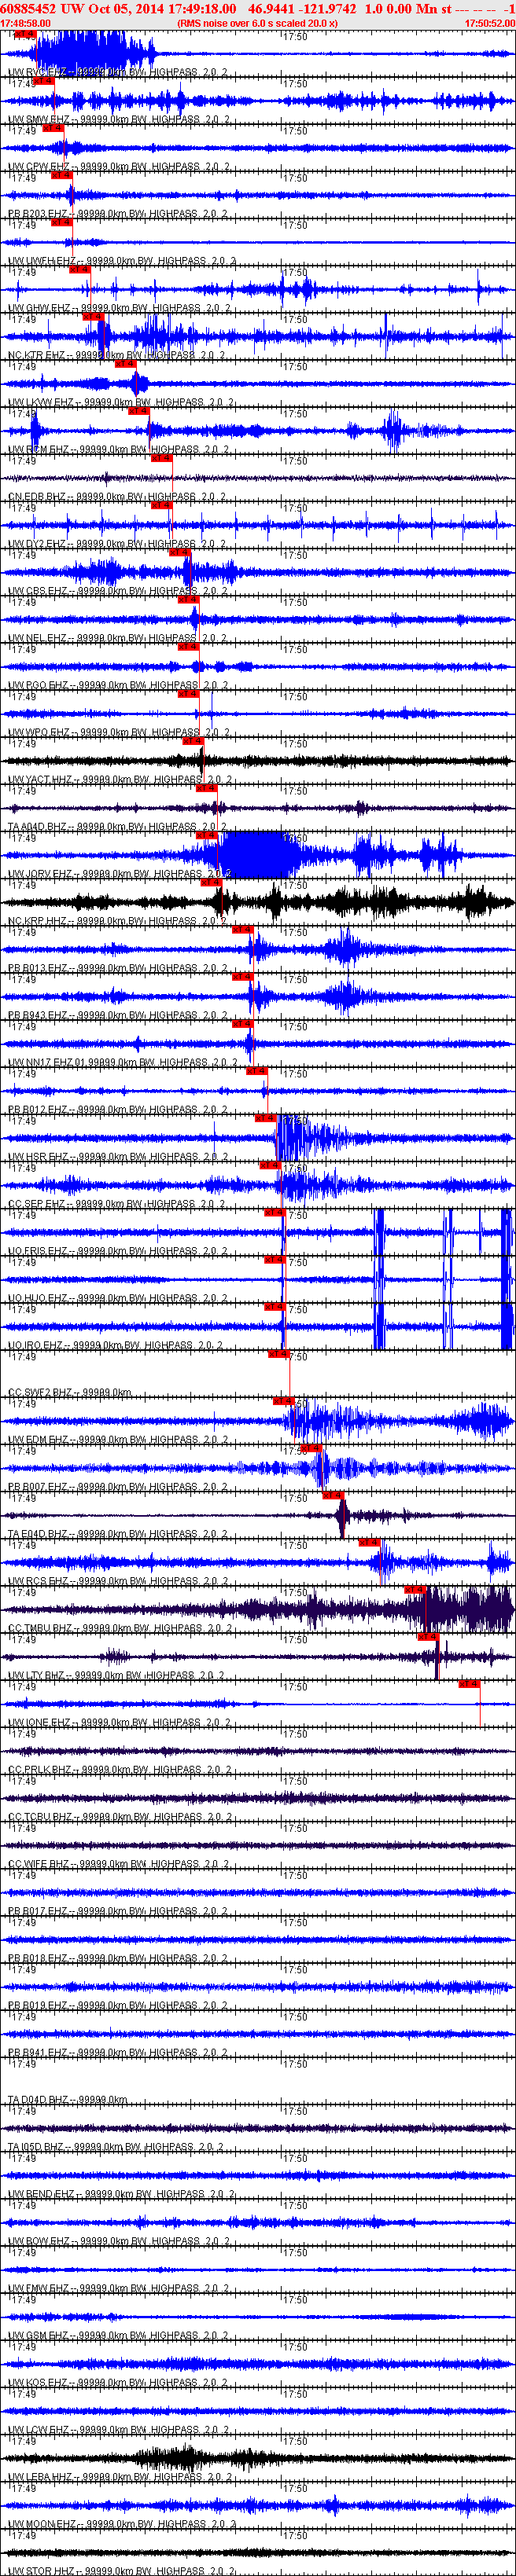Click the red pick marker above the UW IONE EHZ label

coord(469,1684)
